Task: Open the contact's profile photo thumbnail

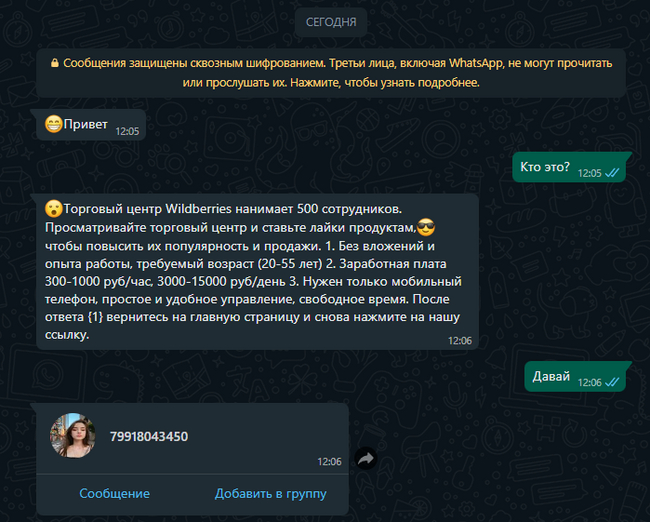Action: (x=73, y=436)
